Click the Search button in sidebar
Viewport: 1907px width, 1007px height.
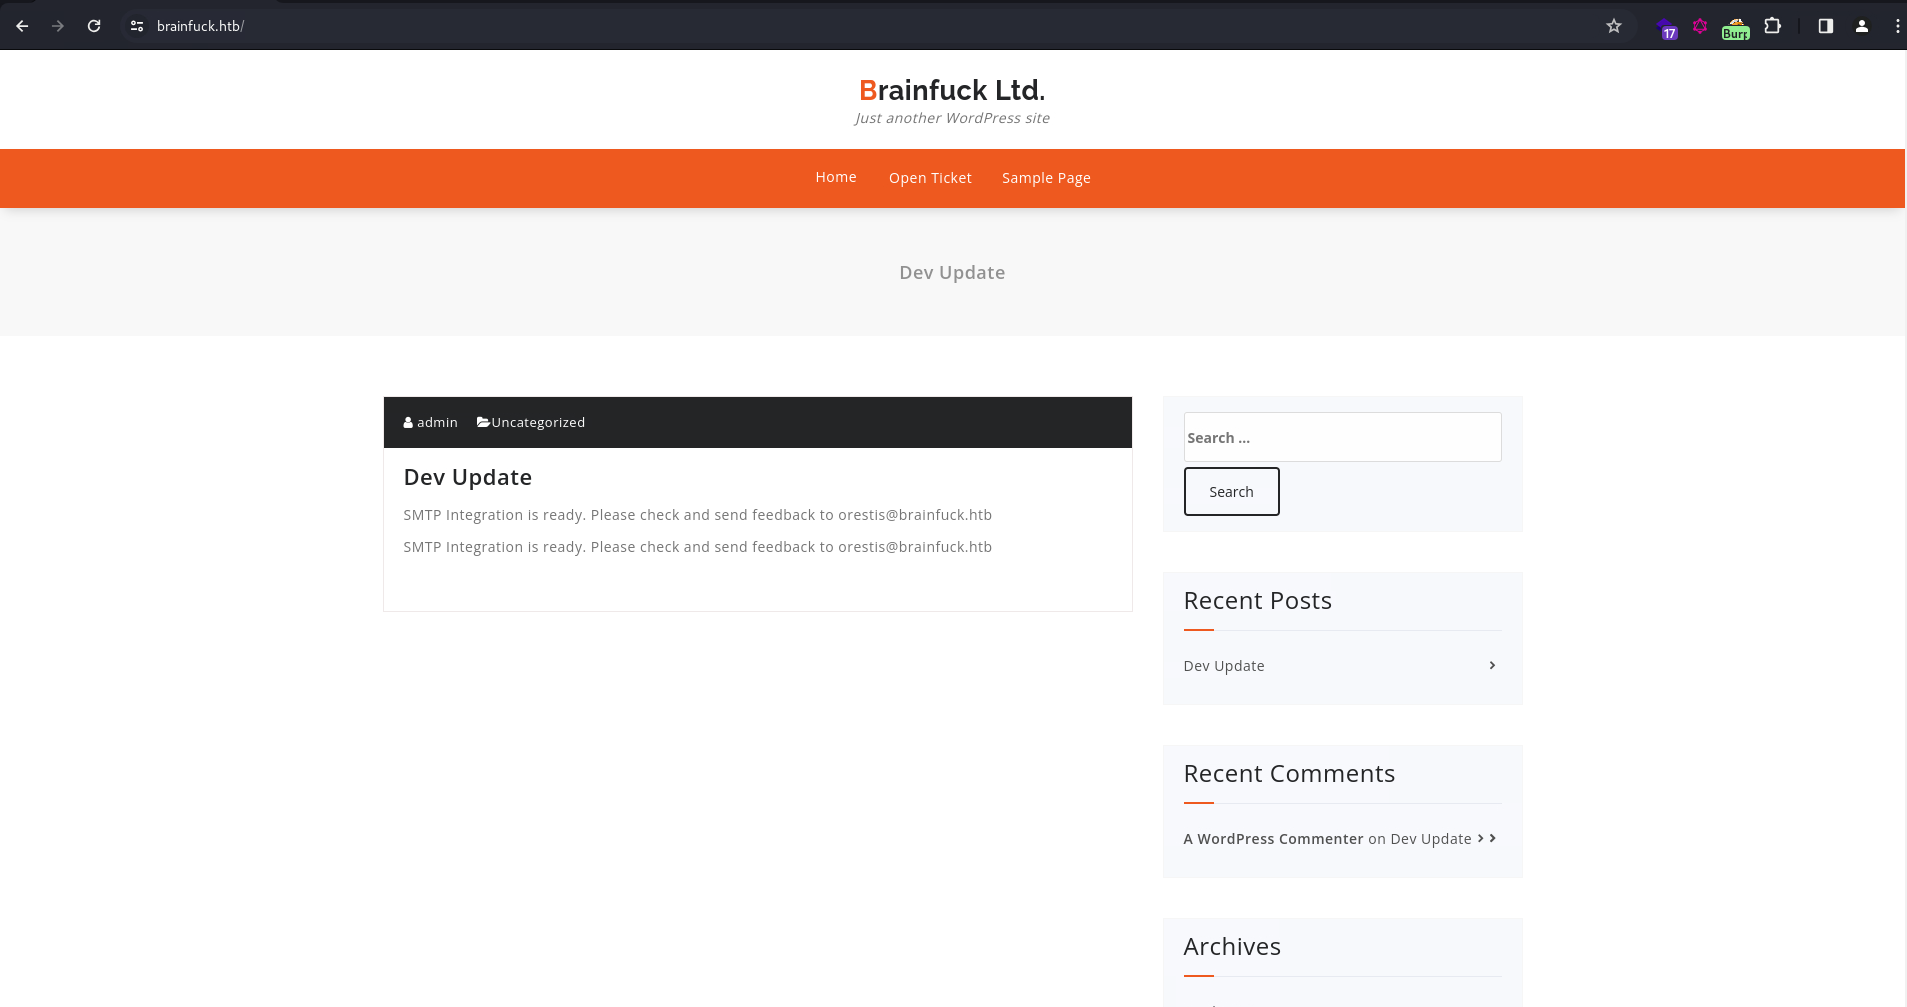pos(1231,491)
